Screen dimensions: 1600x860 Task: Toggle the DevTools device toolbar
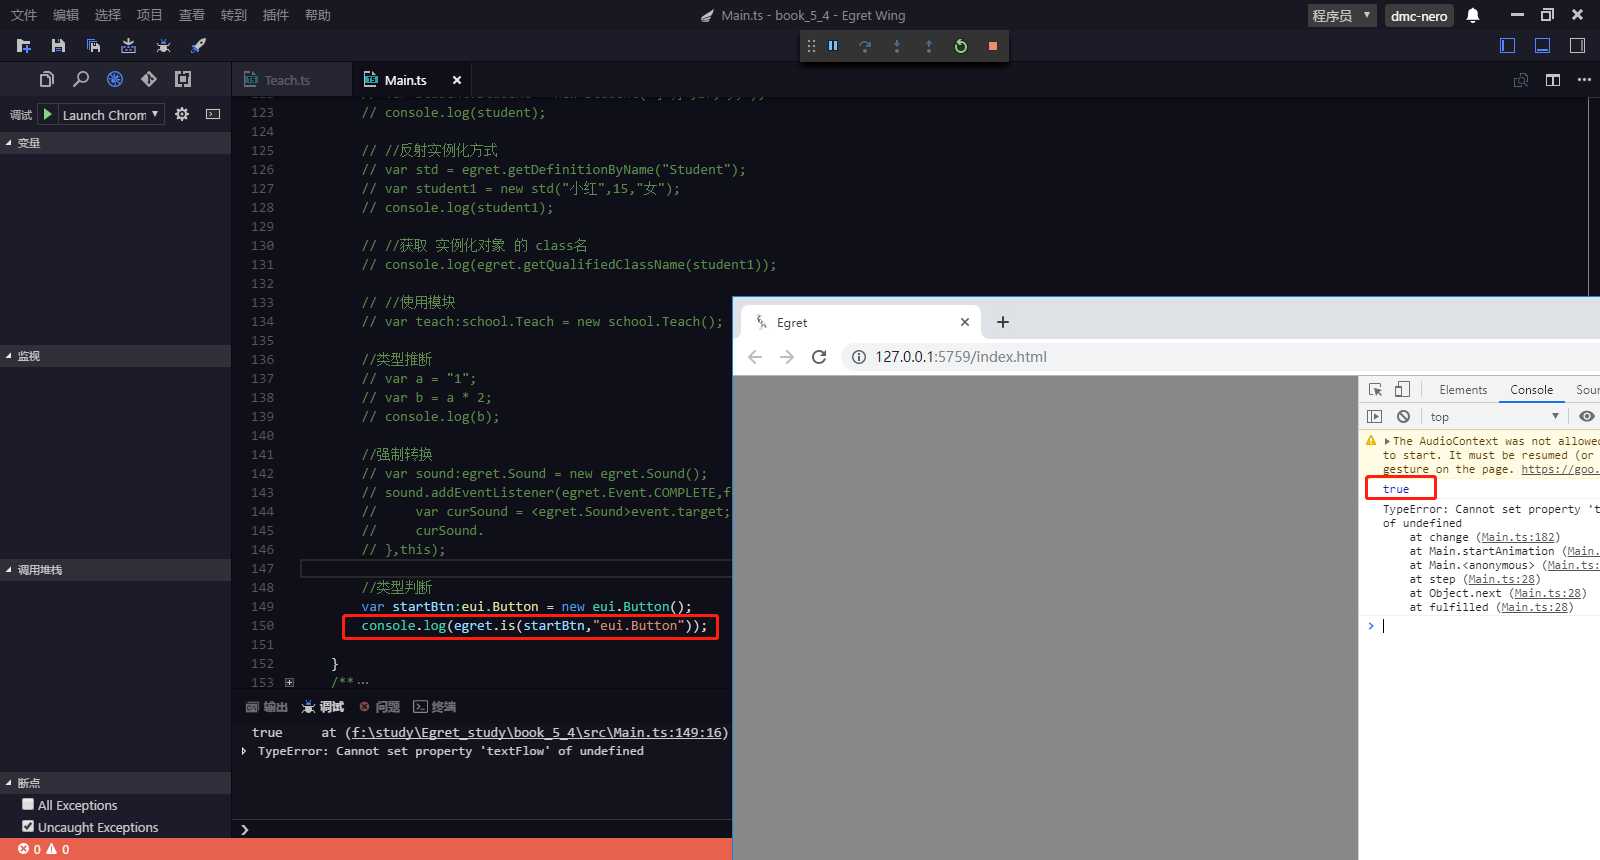[x=1402, y=390]
